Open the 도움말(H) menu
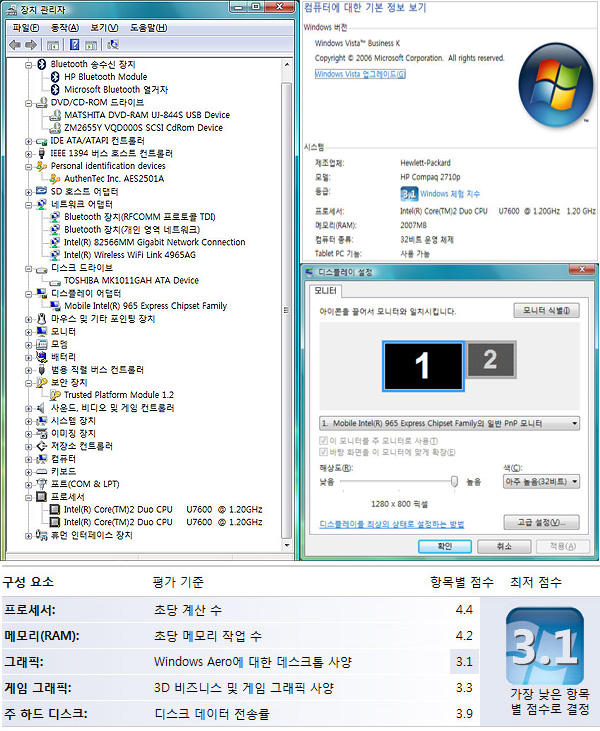 148,28
